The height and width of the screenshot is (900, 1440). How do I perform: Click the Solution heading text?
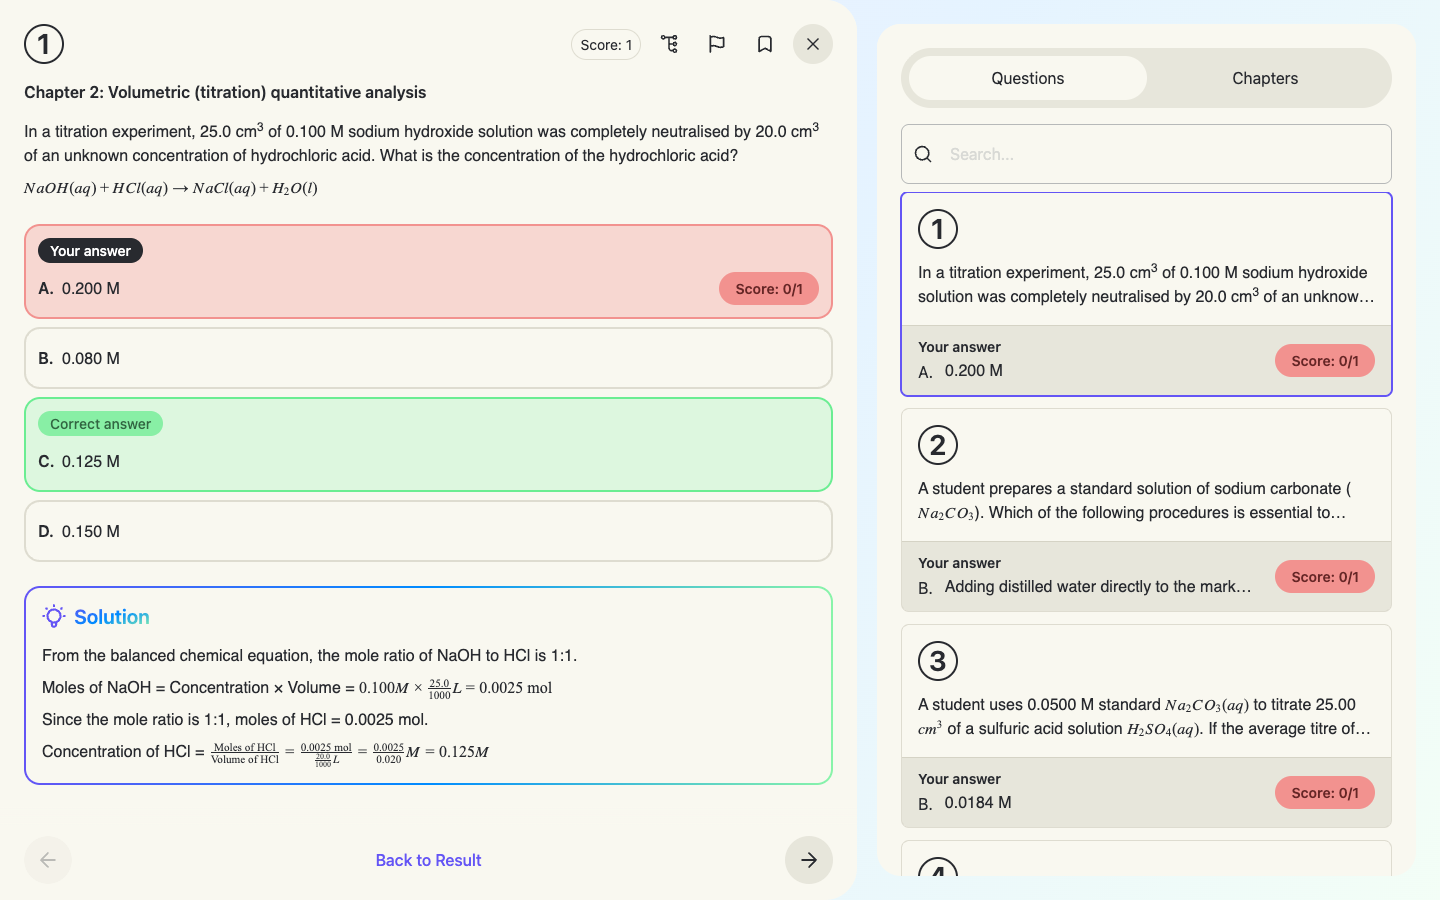(112, 617)
